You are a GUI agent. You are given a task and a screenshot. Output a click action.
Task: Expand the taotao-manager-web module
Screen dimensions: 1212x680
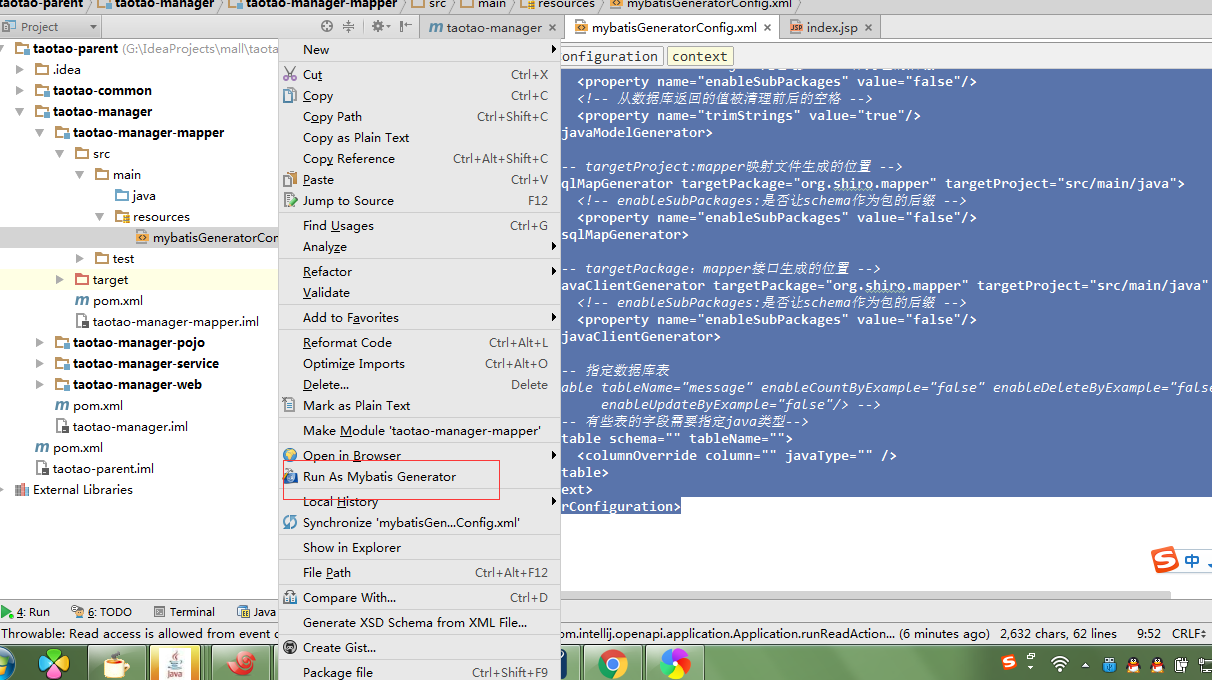click(x=40, y=385)
